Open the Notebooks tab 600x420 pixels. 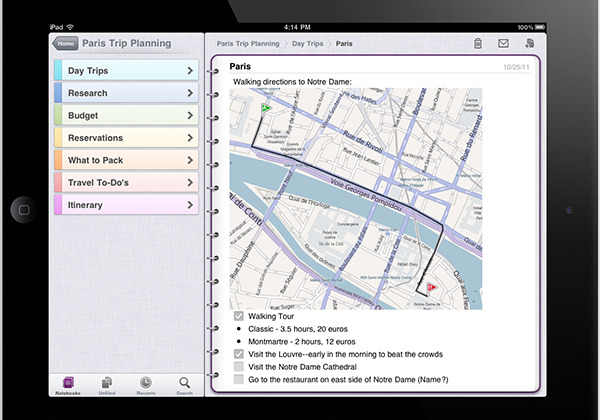(68, 384)
